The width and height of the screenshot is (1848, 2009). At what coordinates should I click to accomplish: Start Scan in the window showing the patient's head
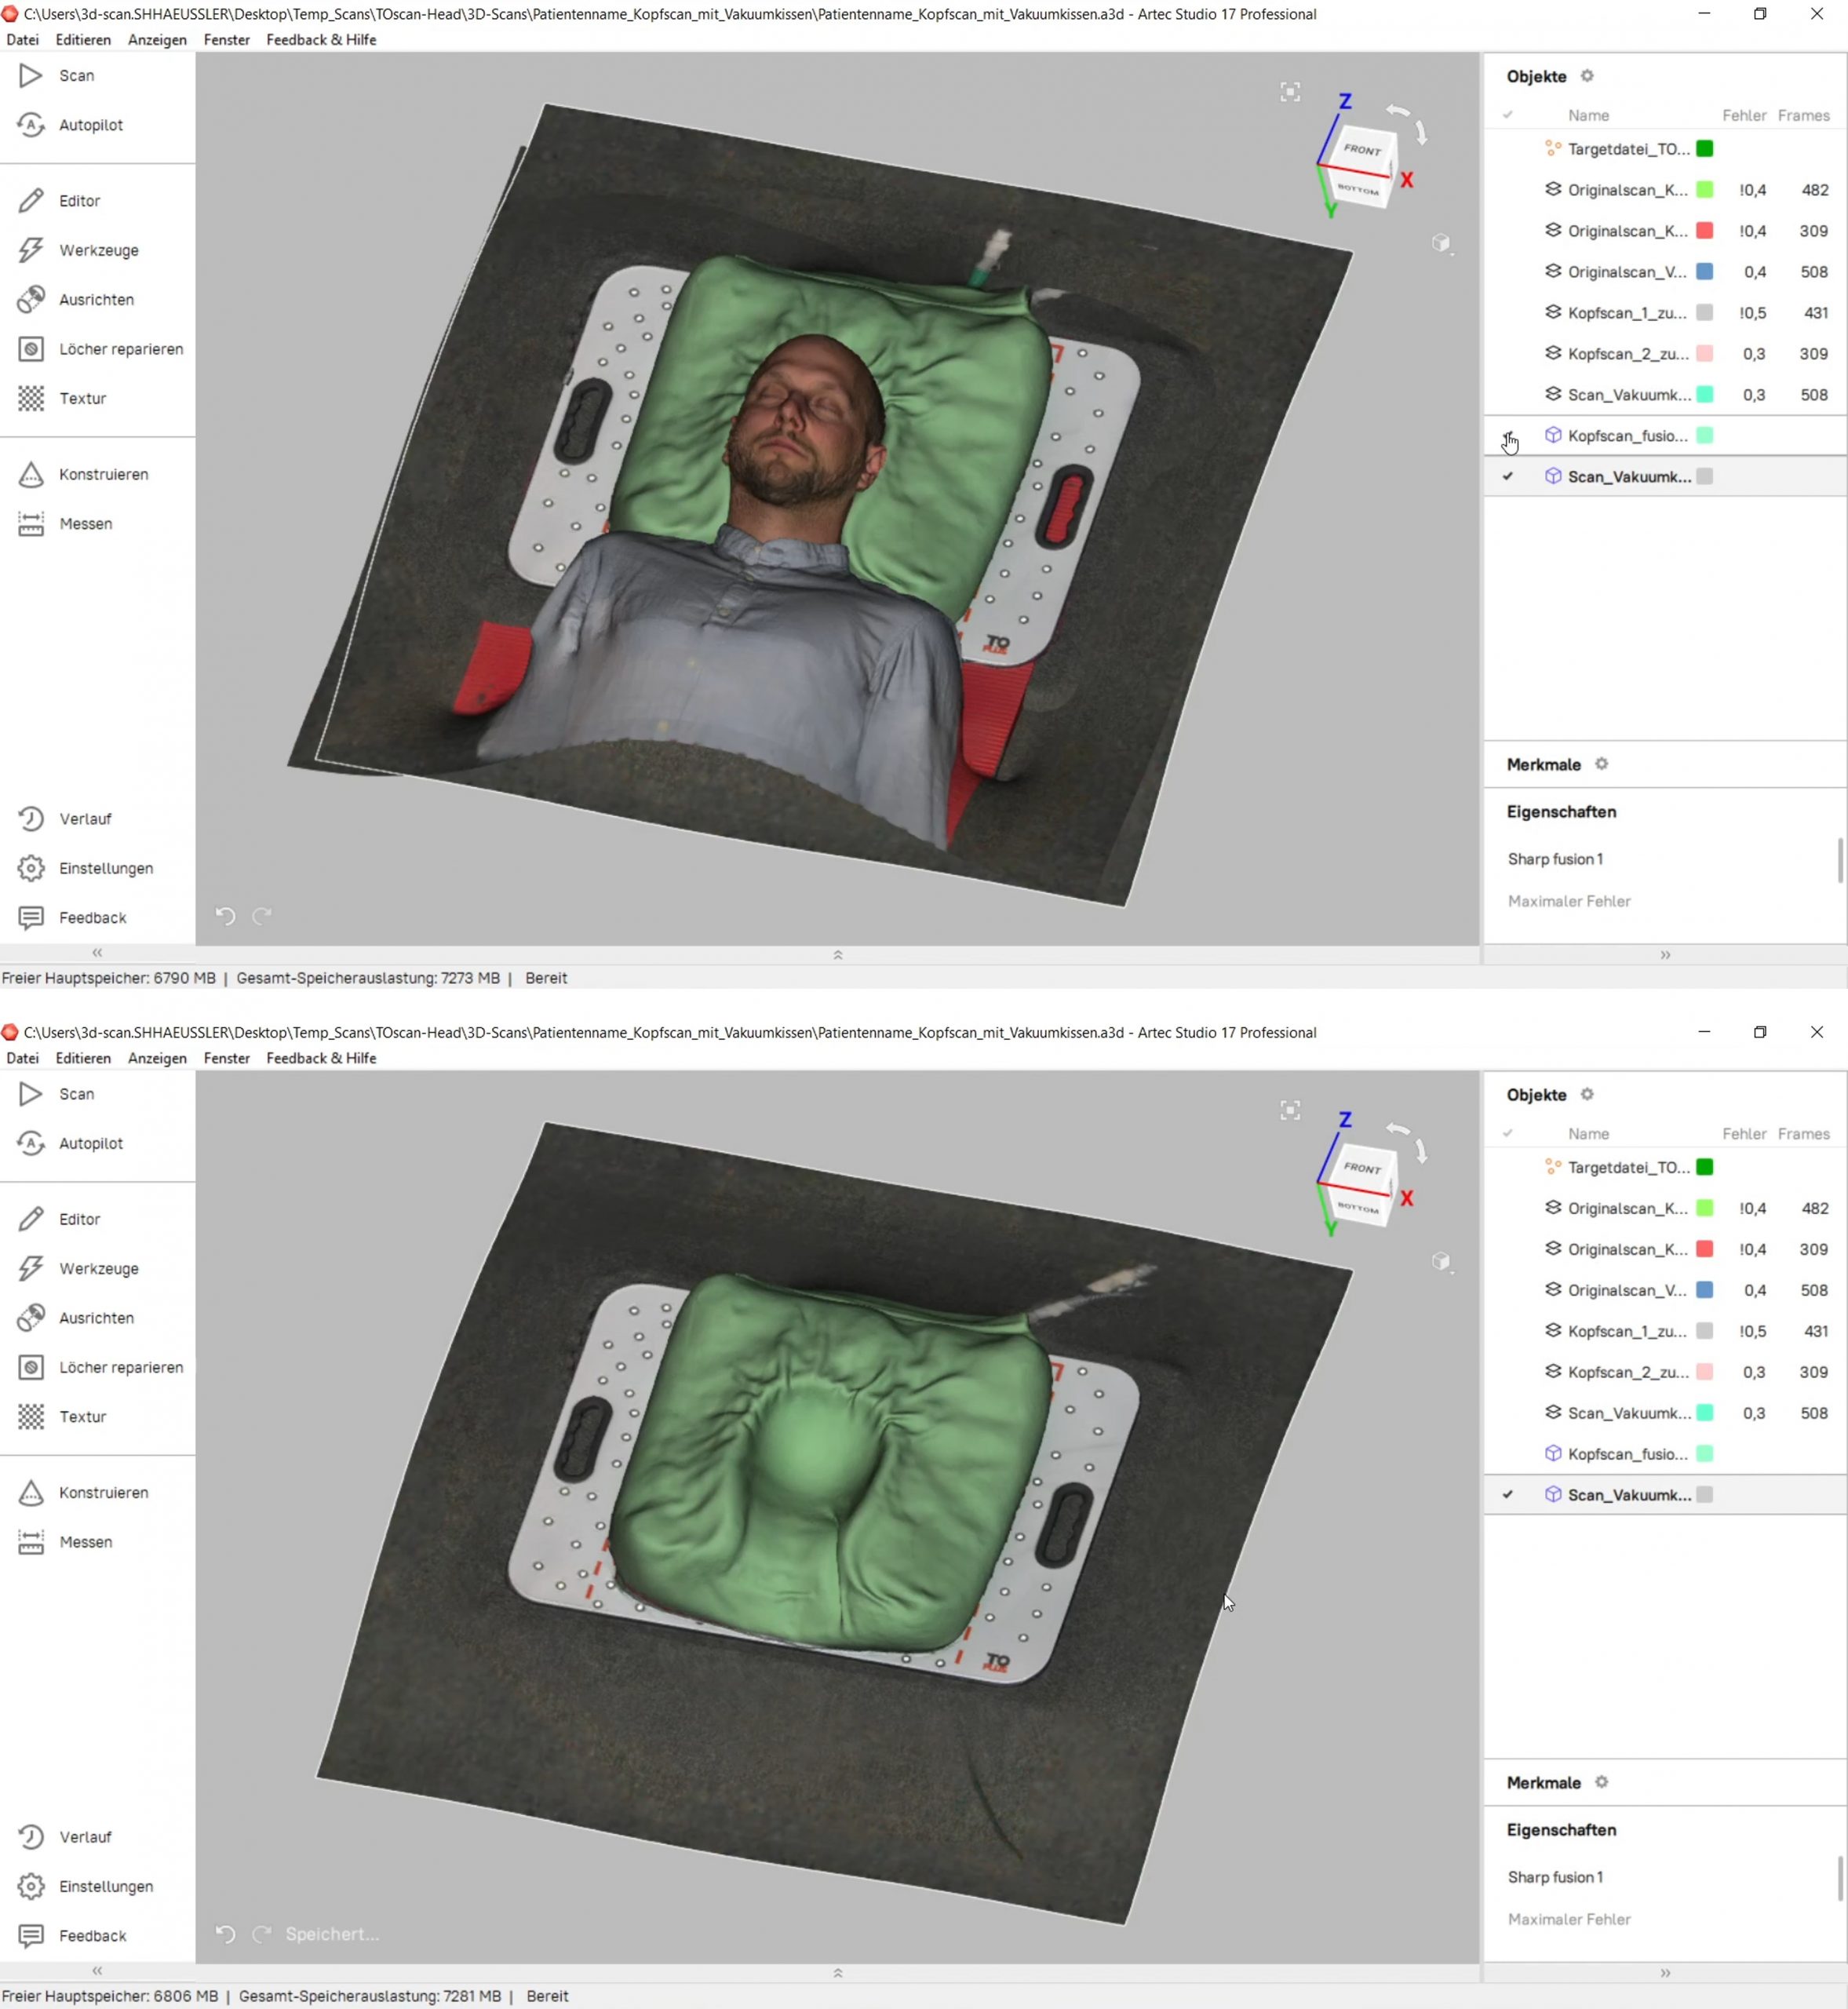coord(57,76)
